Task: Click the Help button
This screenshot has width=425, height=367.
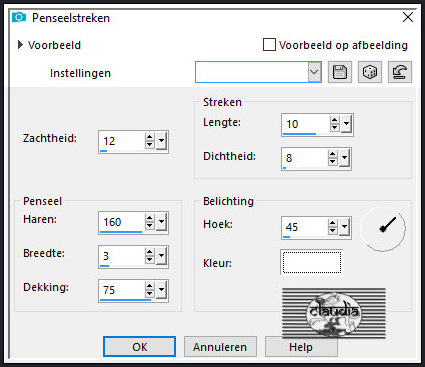Action: point(301,347)
